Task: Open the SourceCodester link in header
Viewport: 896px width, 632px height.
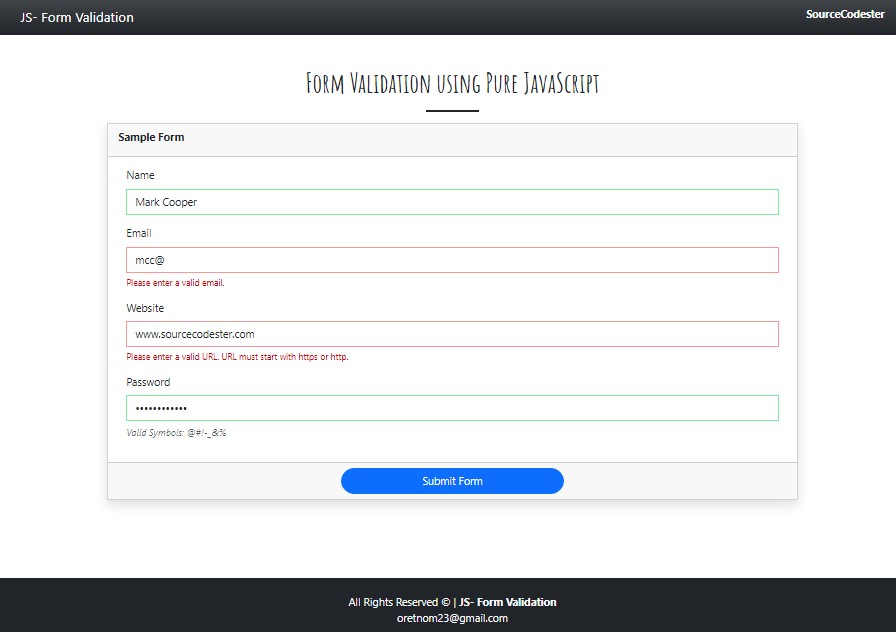Action: pos(845,14)
